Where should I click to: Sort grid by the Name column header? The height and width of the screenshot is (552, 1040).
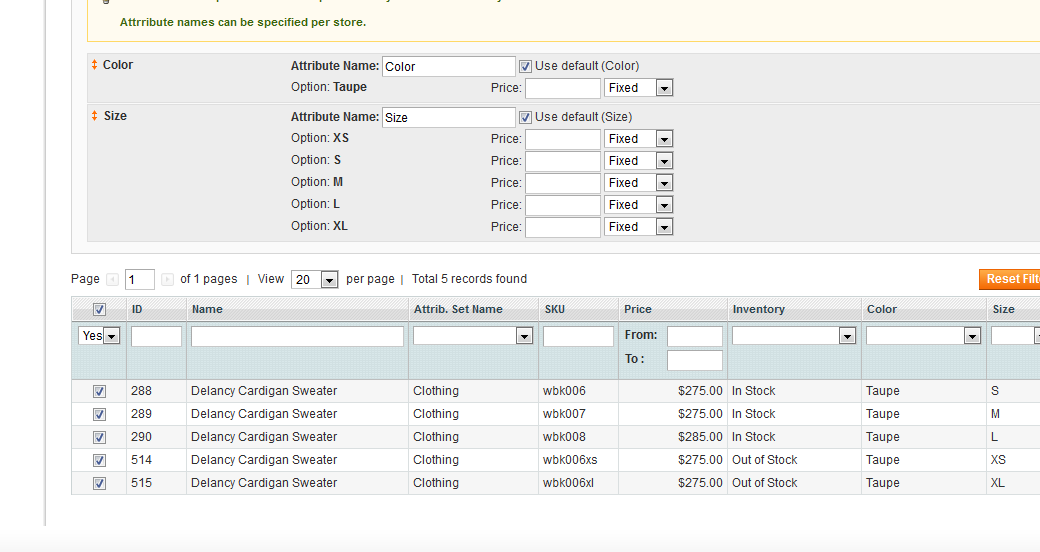click(207, 310)
